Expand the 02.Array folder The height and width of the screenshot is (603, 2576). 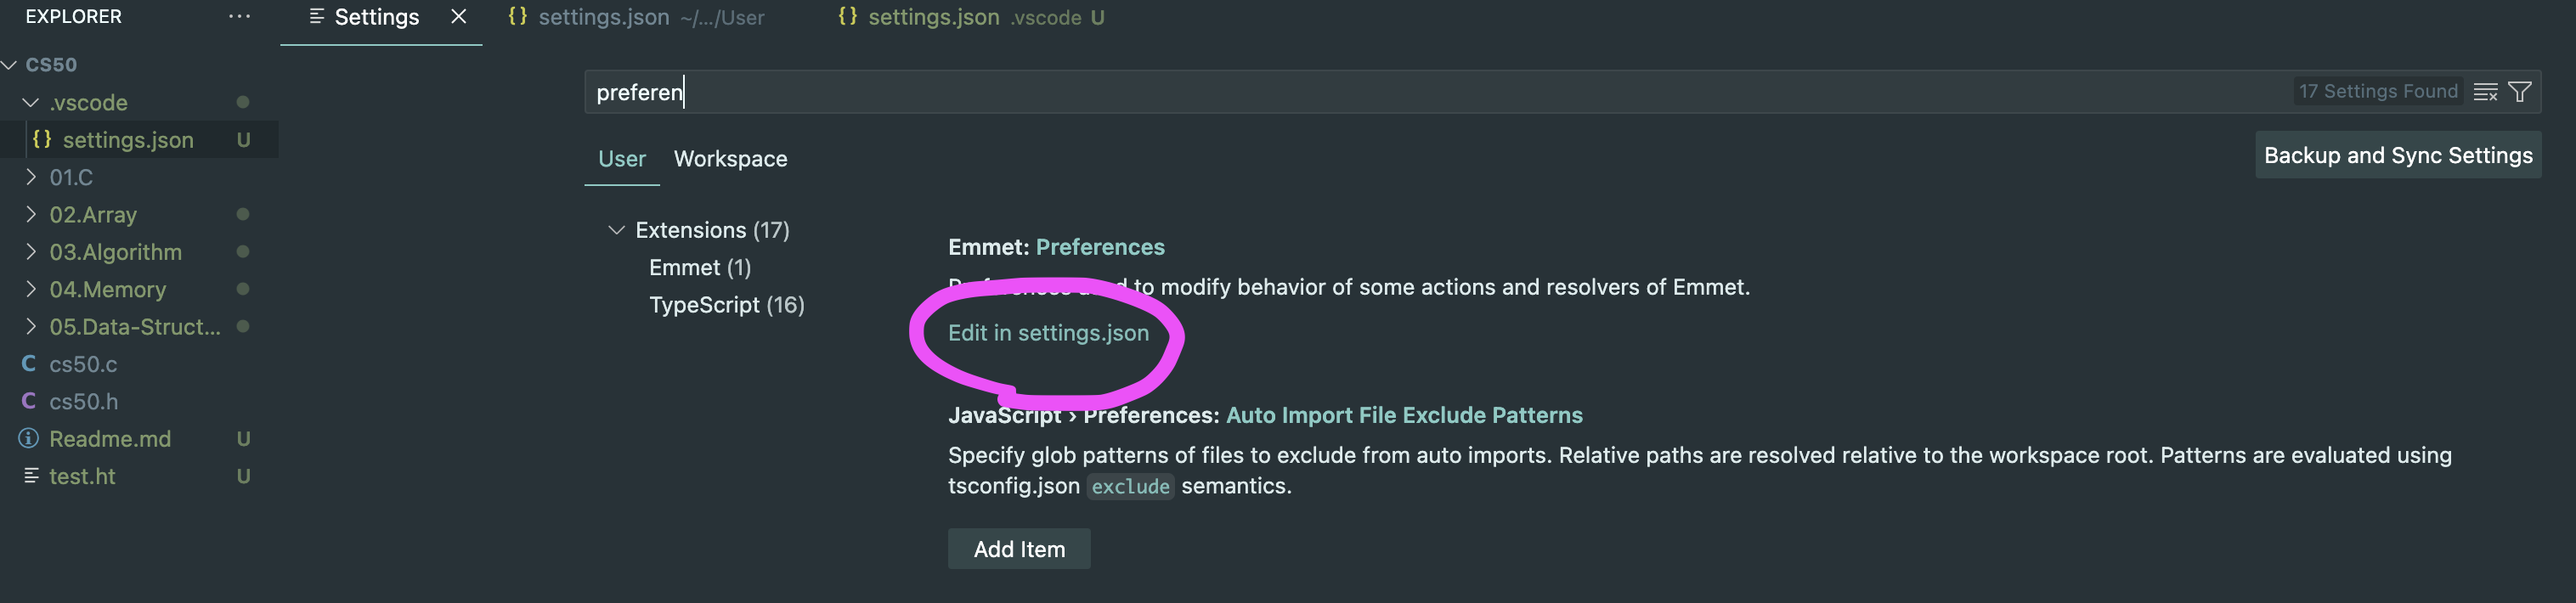tap(31, 214)
